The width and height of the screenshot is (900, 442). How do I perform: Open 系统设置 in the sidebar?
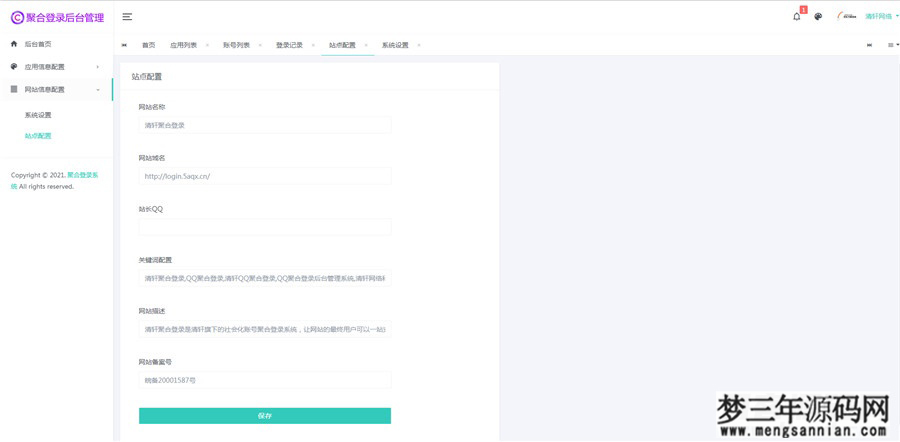38,115
